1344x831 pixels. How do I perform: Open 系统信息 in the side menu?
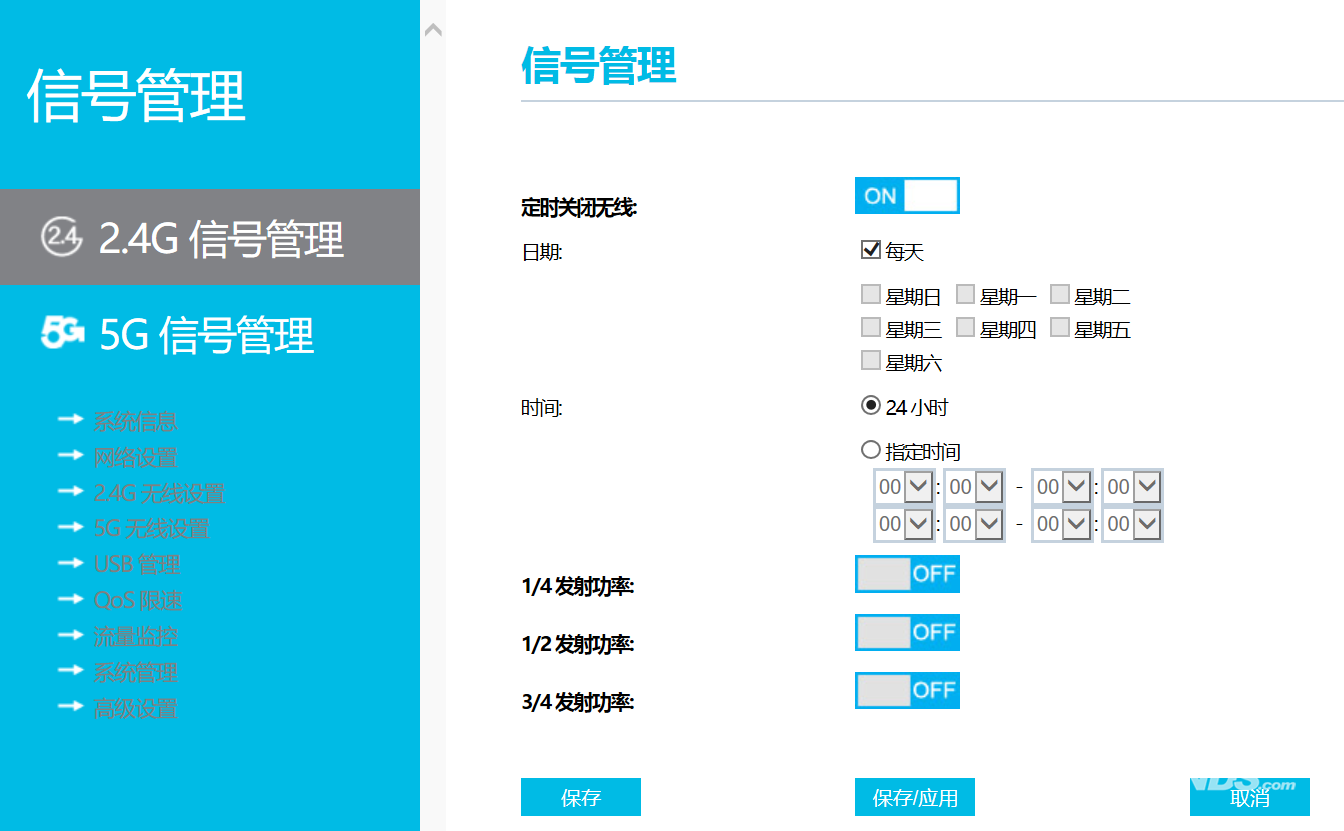tap(135, 421)
